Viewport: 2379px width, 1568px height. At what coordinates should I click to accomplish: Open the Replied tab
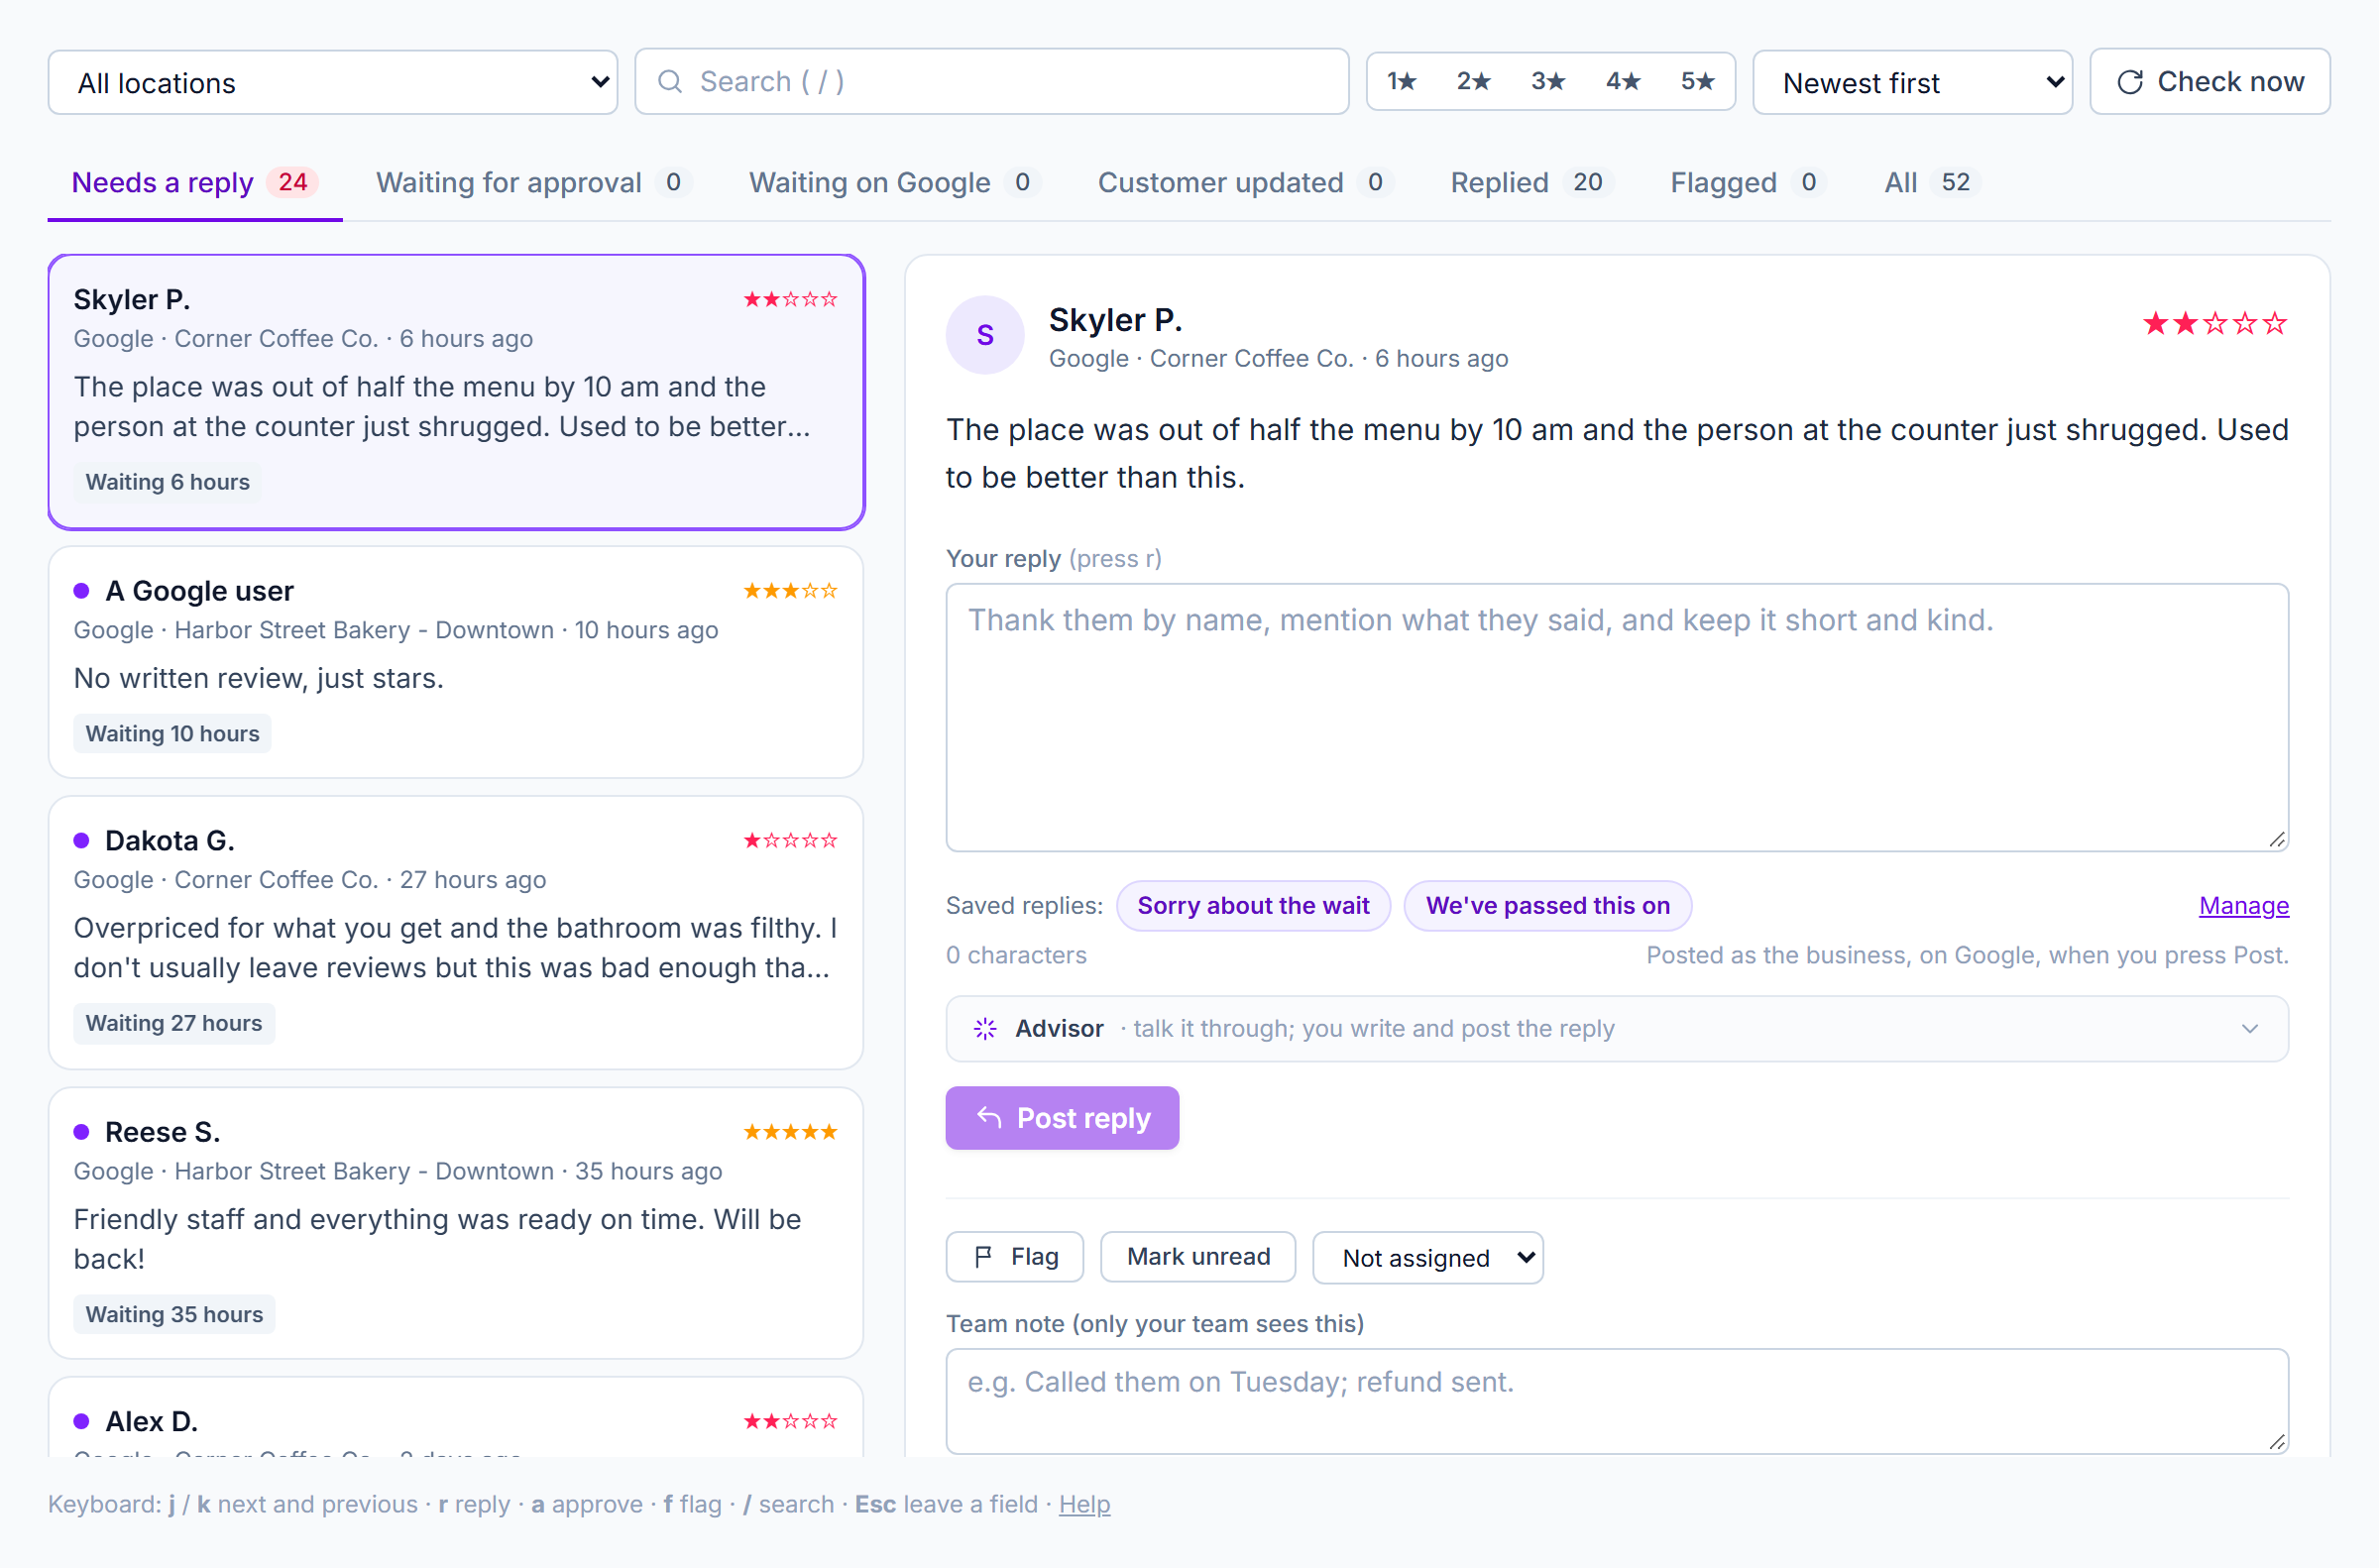tap(1530, 182)
